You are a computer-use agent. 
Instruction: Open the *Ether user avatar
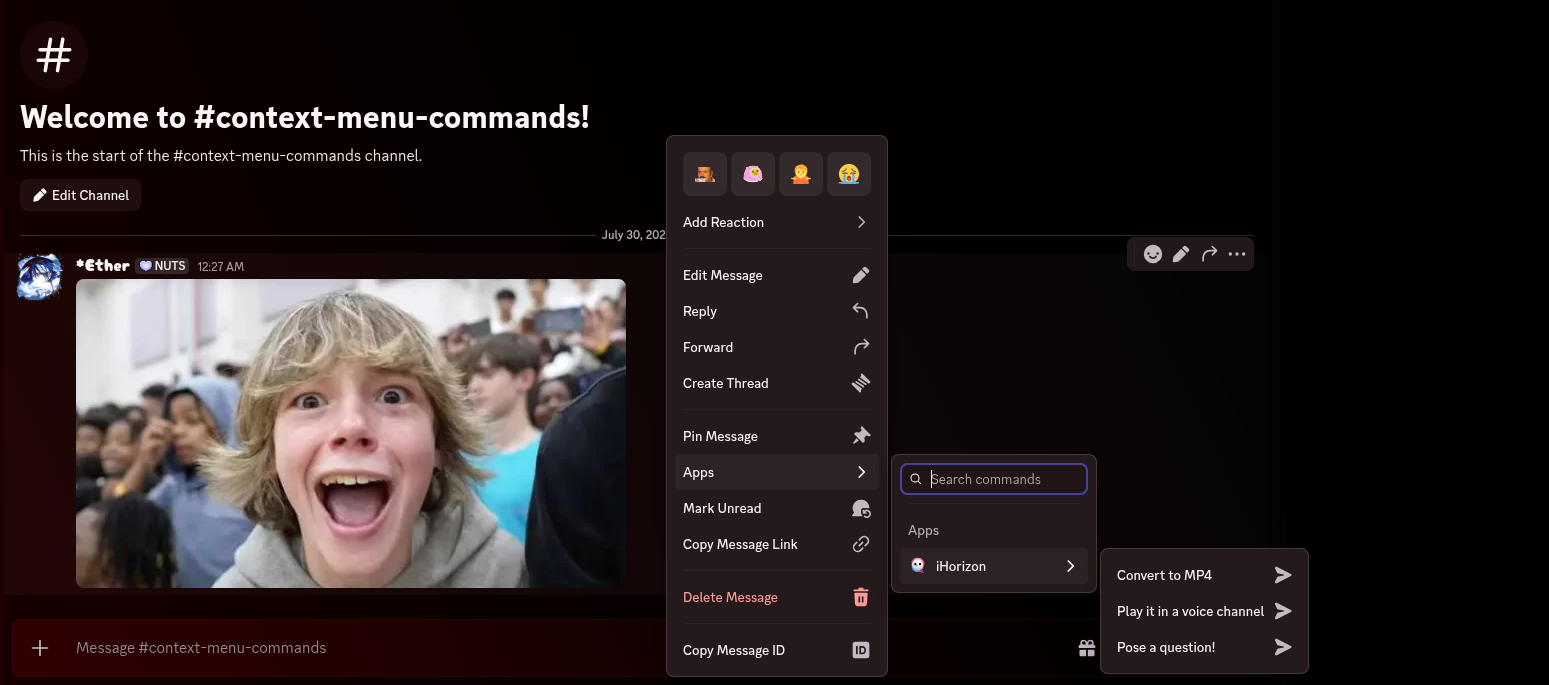[x=42, y=276]
